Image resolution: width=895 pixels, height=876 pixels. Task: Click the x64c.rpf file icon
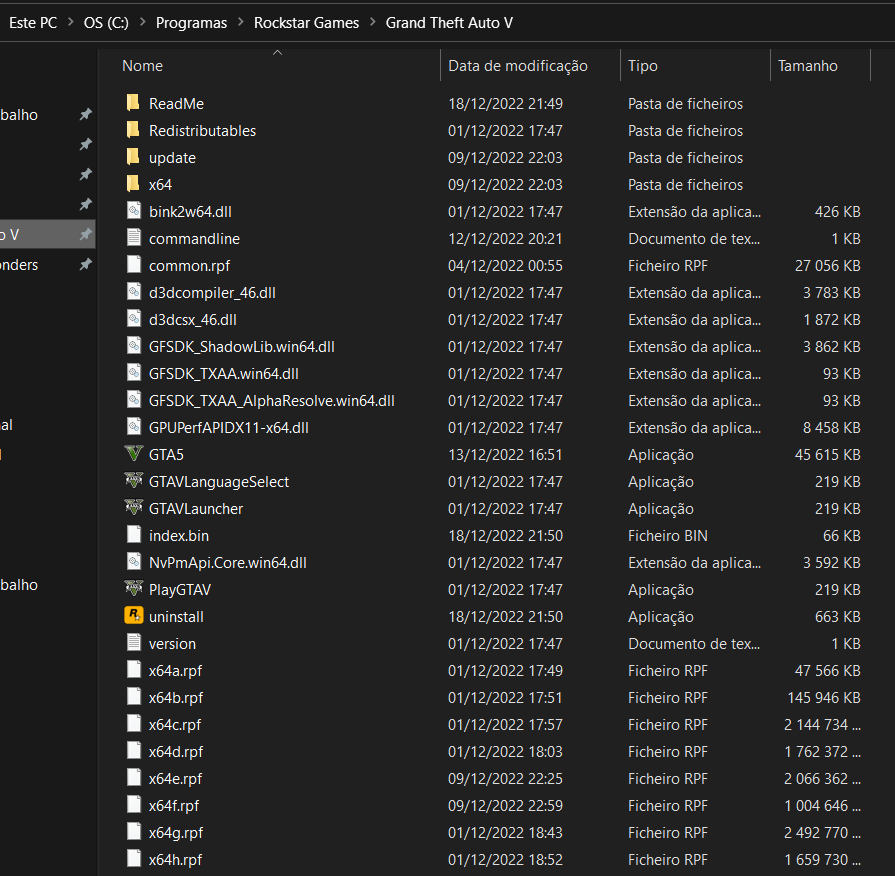[134, 724]
